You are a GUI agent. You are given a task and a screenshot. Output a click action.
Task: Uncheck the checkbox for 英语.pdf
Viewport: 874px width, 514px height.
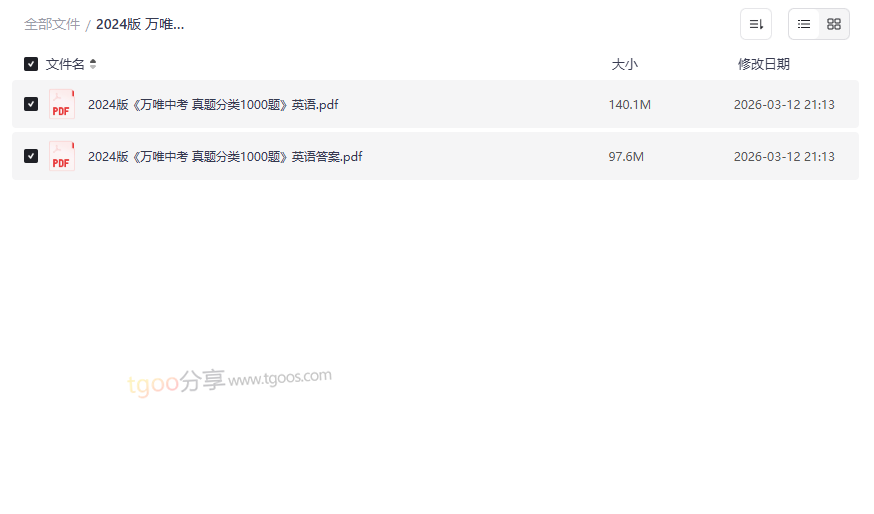(x=31, y=104)
